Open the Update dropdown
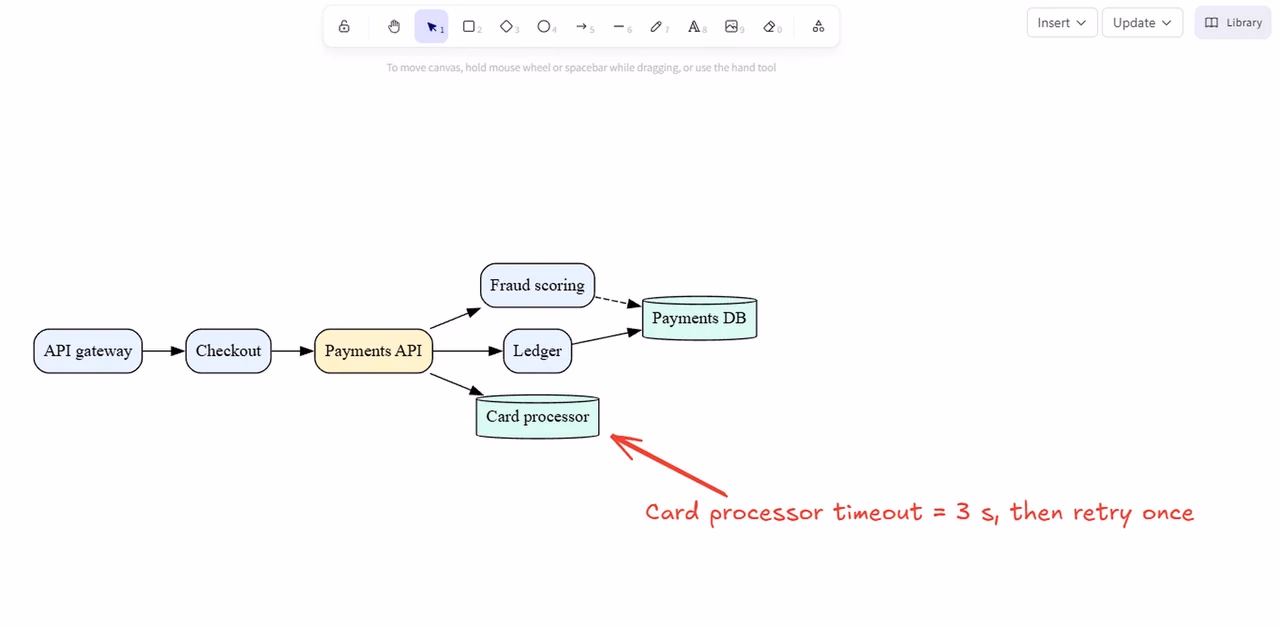Viewport: 1280px width, 626px height. tap(1142, 23)
